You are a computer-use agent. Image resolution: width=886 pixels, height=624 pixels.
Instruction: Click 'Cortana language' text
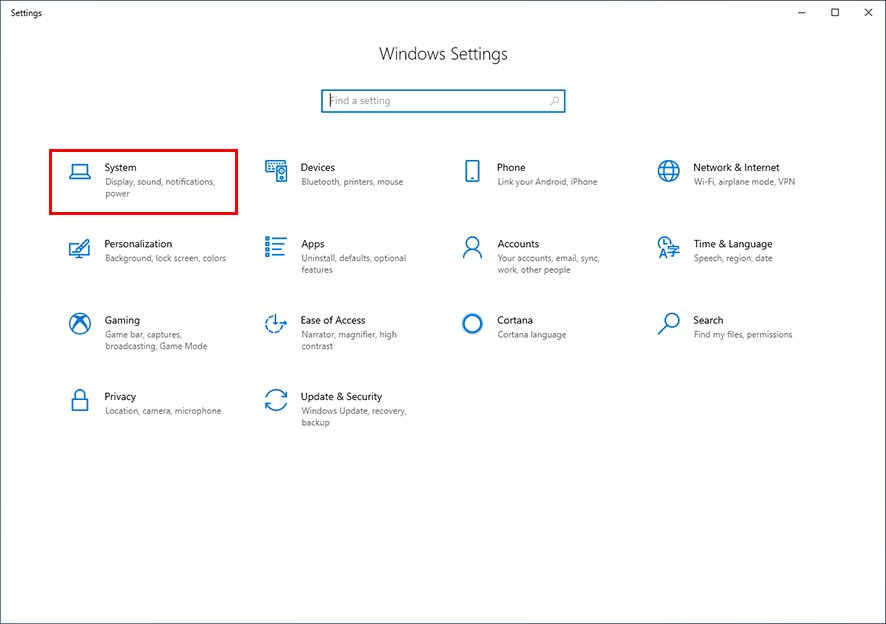pyautogui.click(x=532, y=335)
